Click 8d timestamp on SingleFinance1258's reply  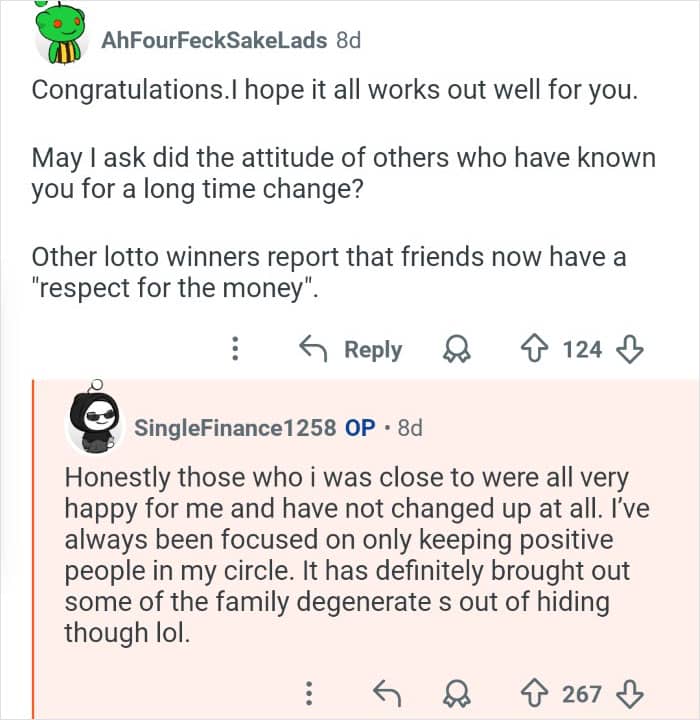pyautogui.click(x=410, y=428)
